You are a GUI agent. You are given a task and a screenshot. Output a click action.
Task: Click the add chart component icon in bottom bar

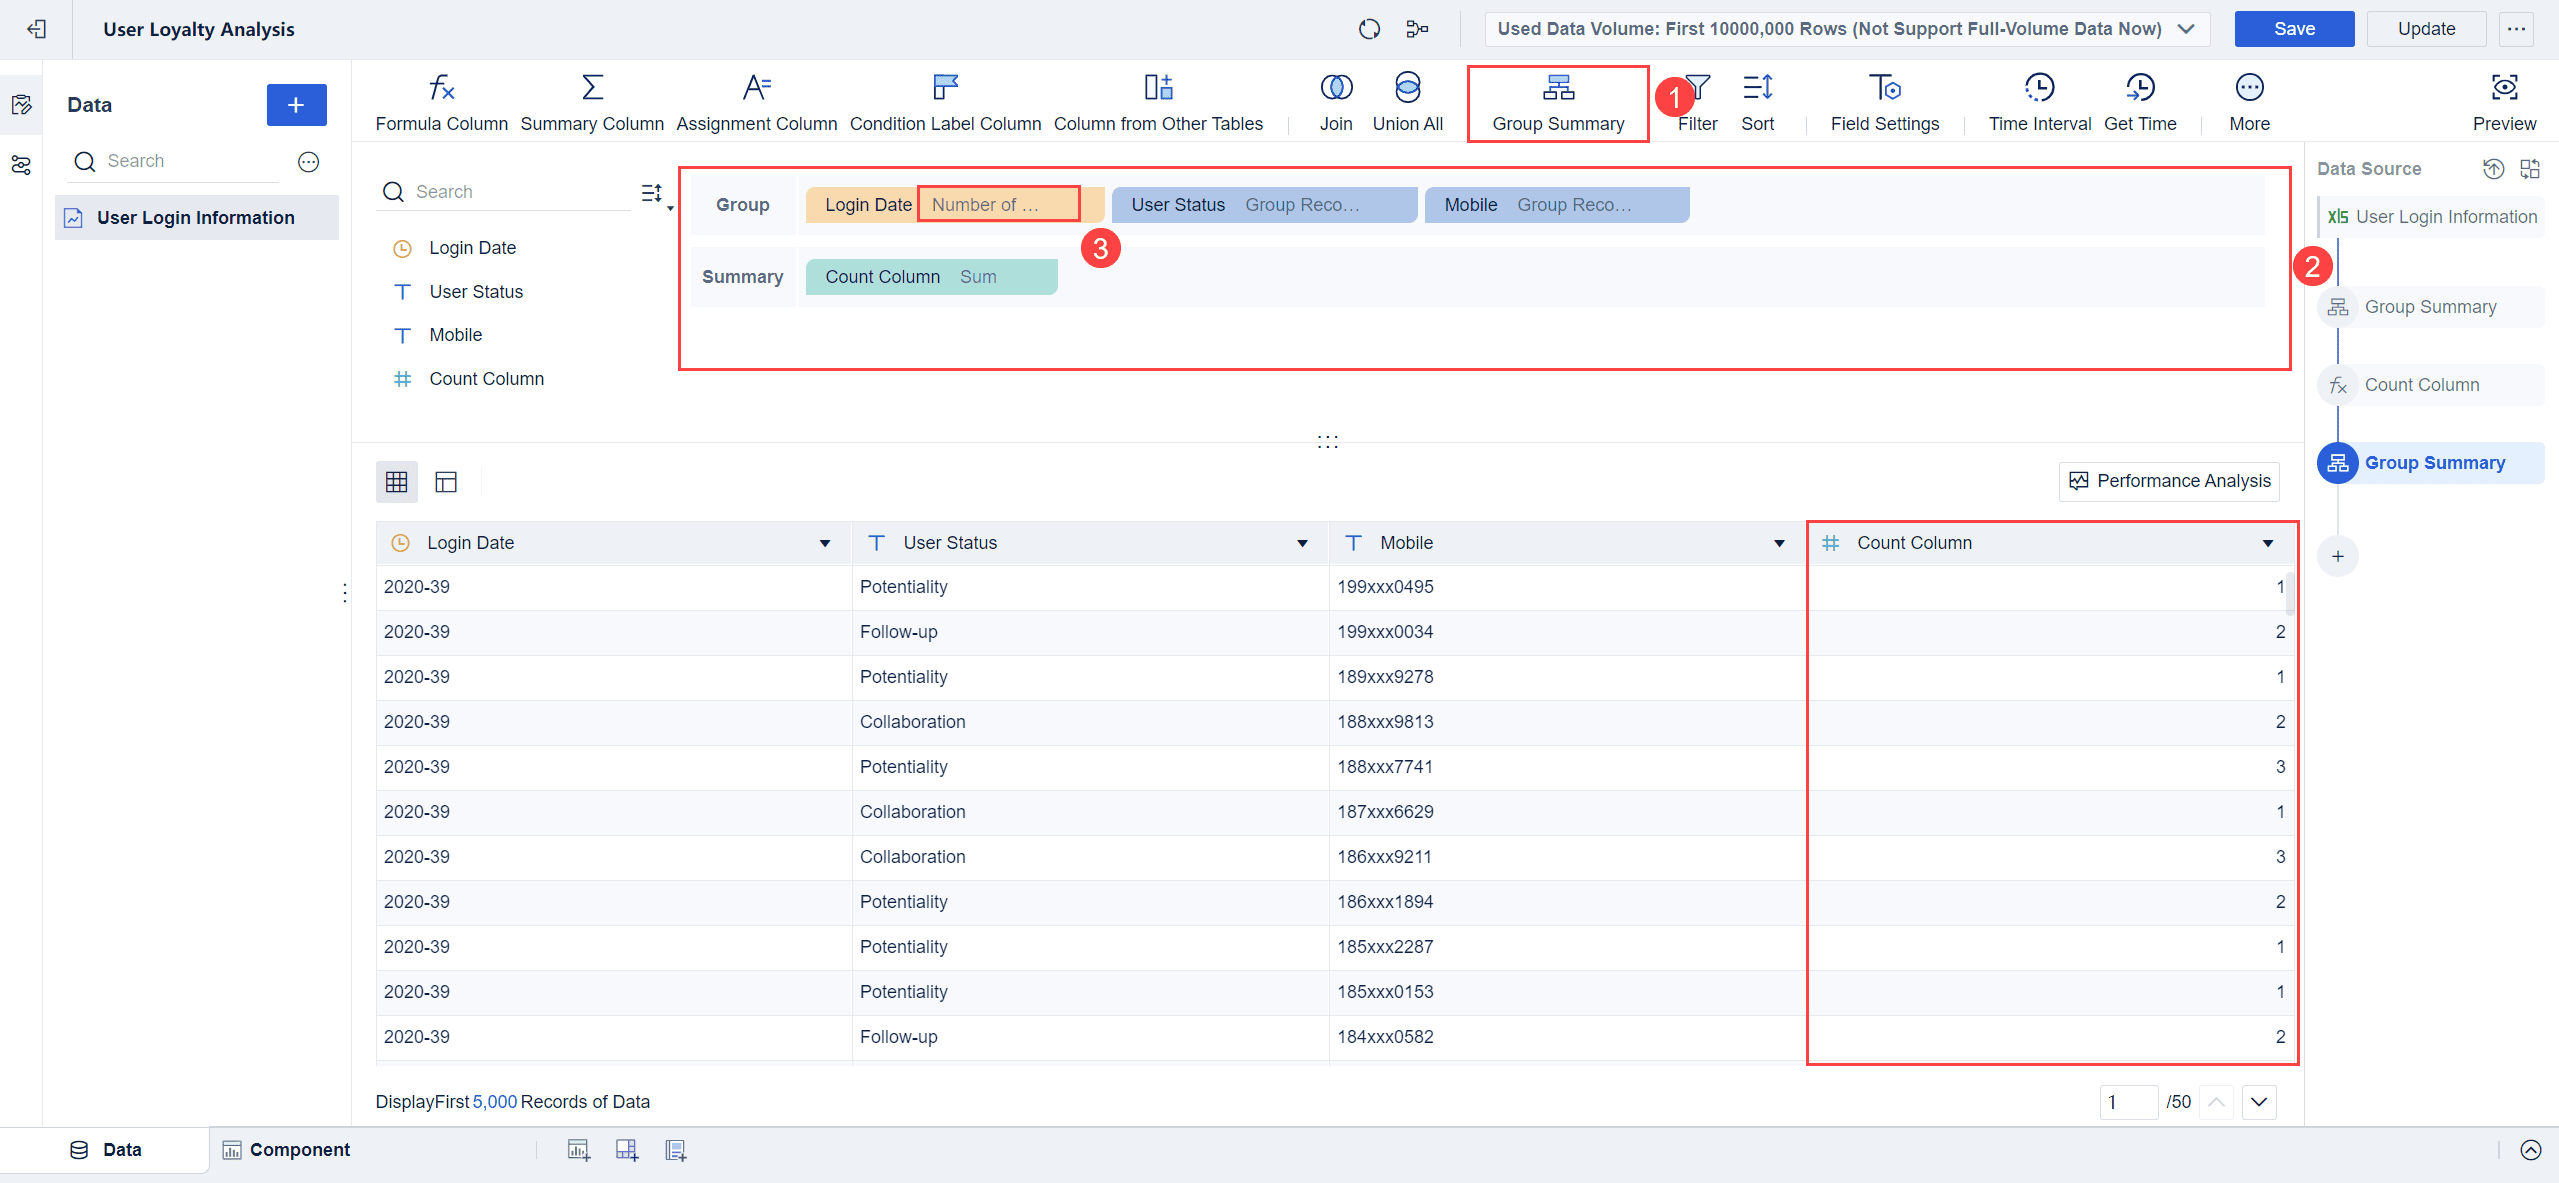pos(578,1150)
